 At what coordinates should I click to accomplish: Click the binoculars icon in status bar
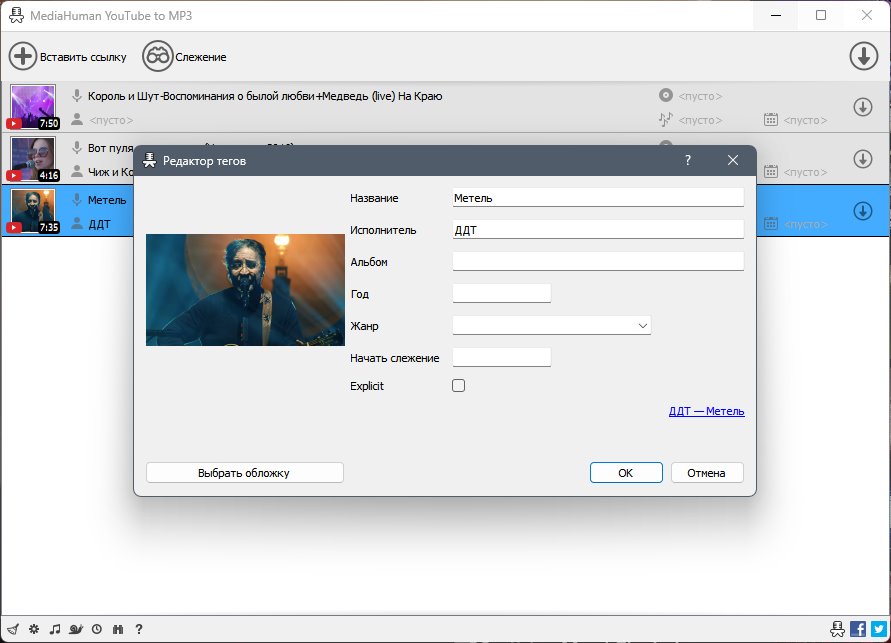click(118, 629)
